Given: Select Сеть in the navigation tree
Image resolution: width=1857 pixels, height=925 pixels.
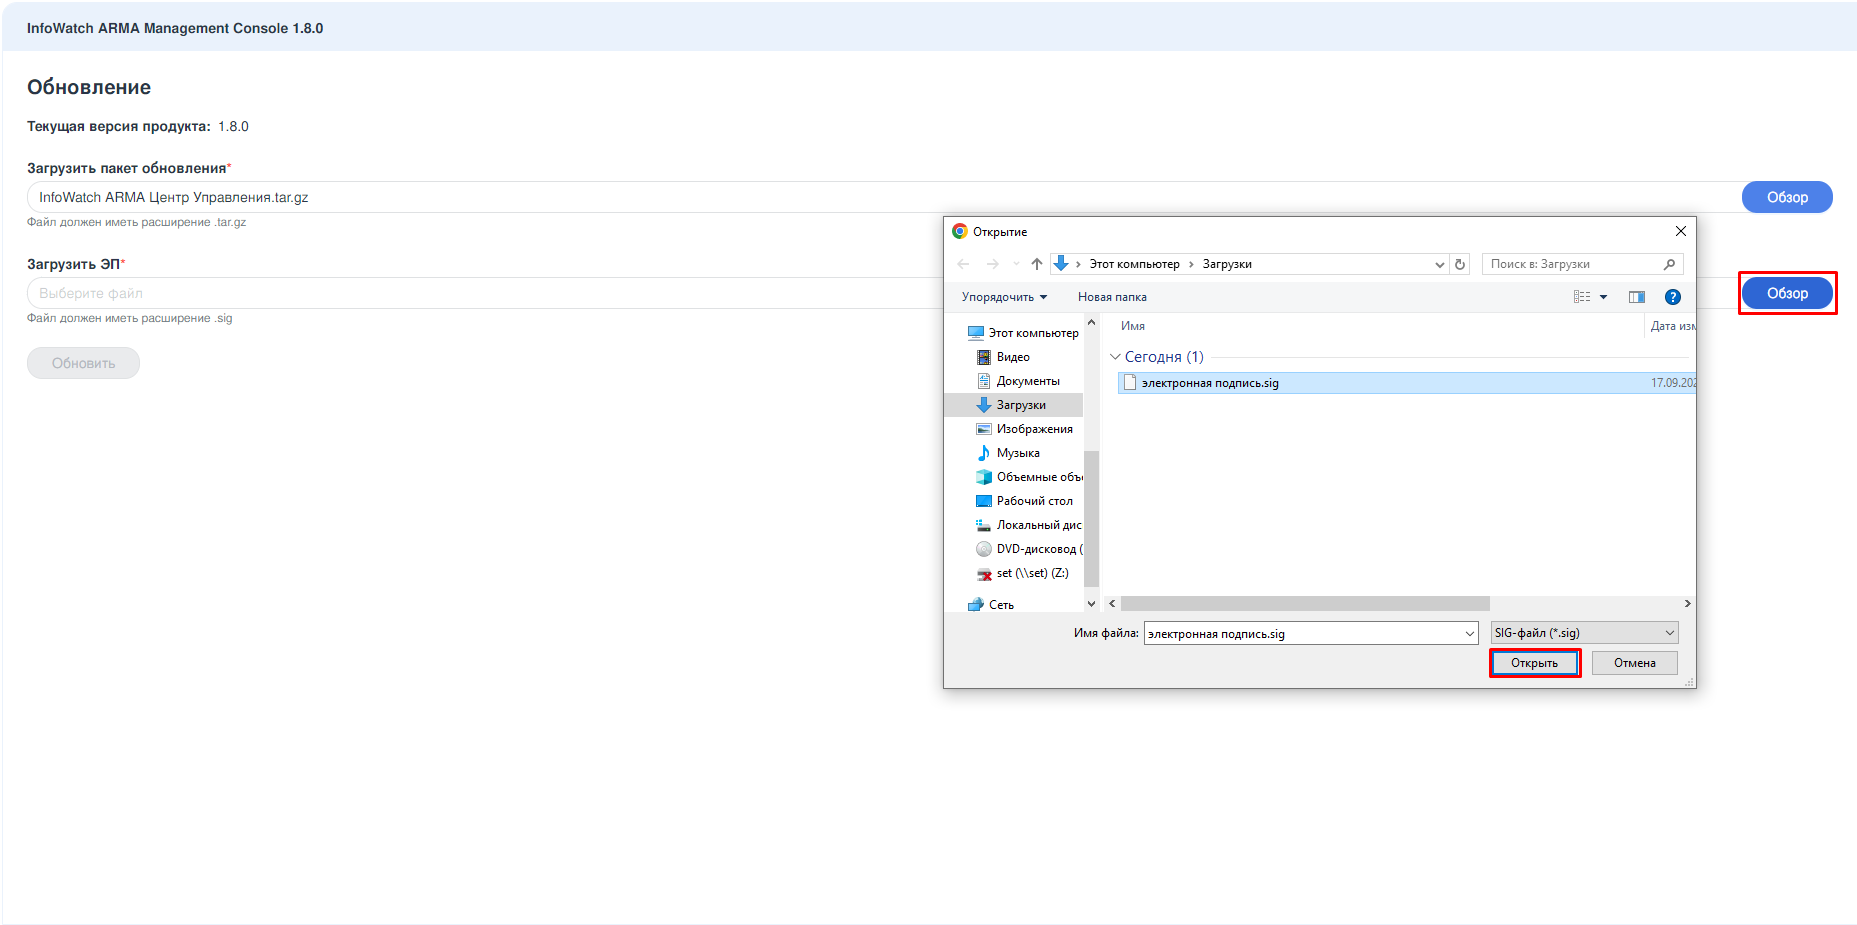Looking at the screenshot, I should click(x=991, y=605).
